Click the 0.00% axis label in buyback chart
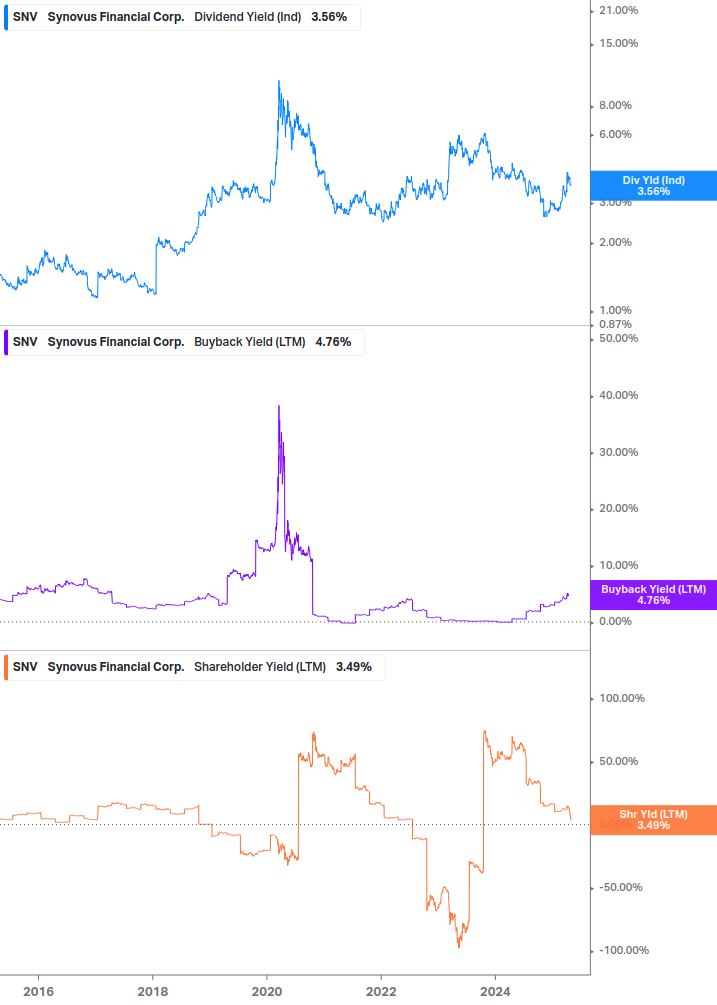This screenshot has width=717, height=1005. 615,621
